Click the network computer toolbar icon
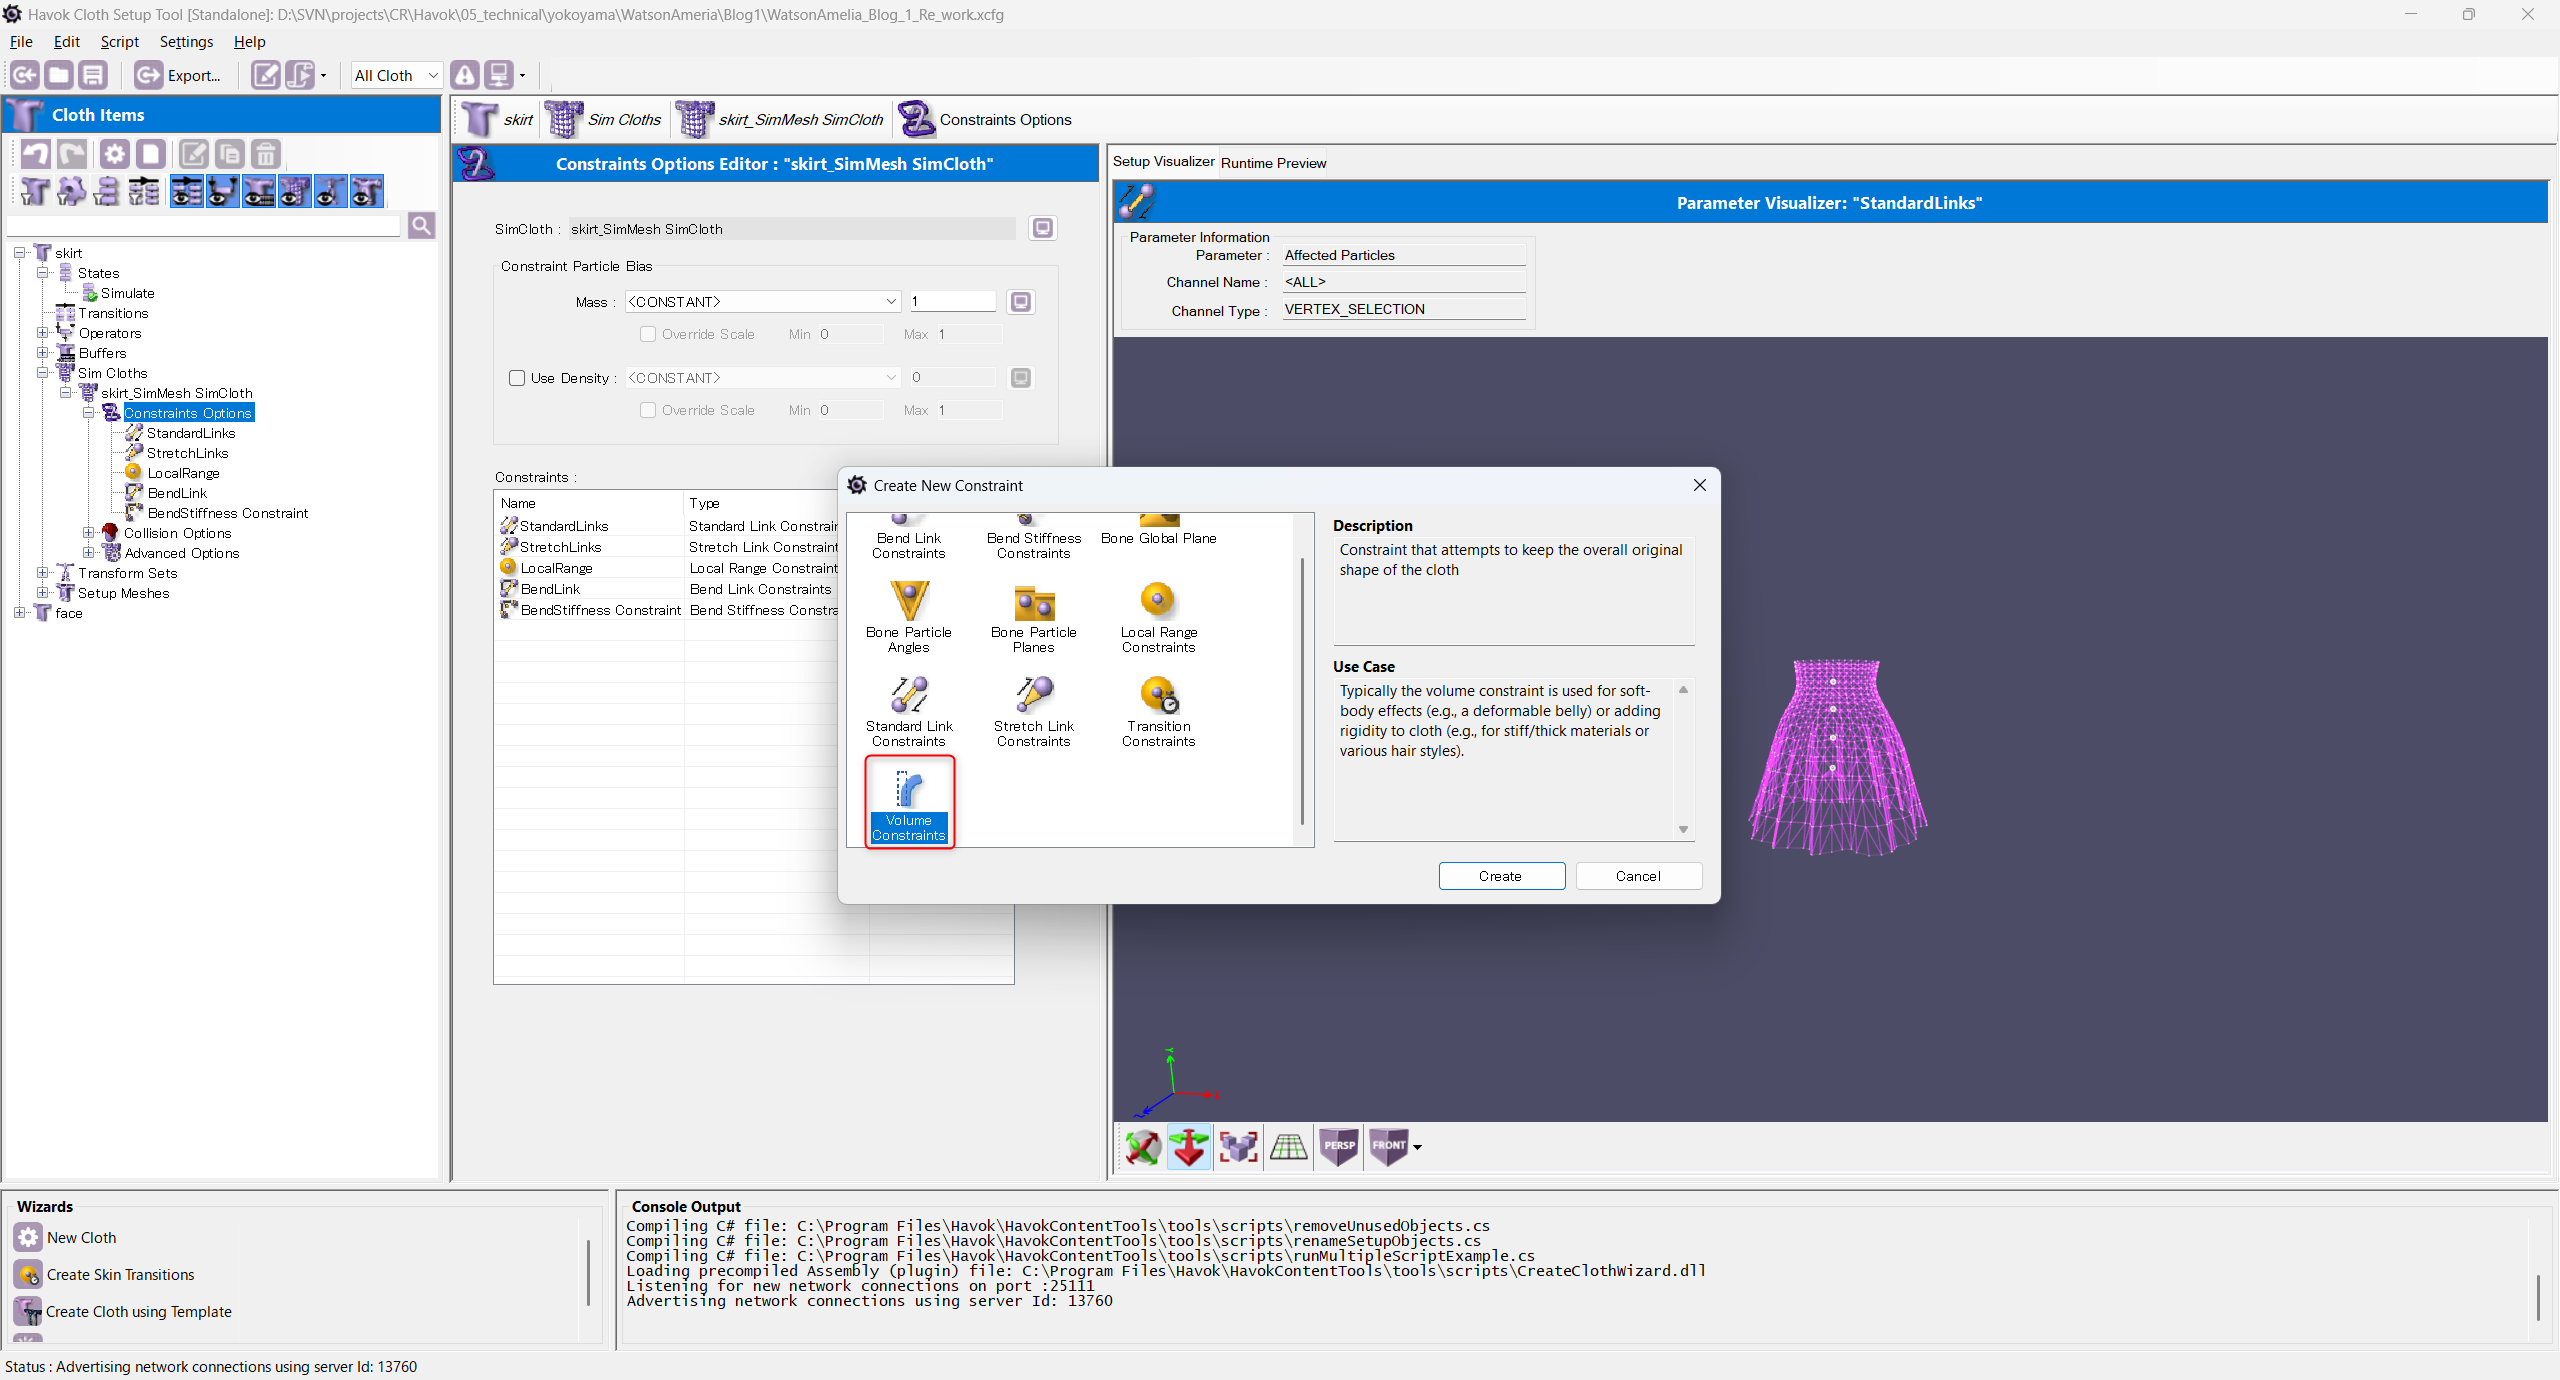Screen dimensions: 2560x1380 point(498,75)
